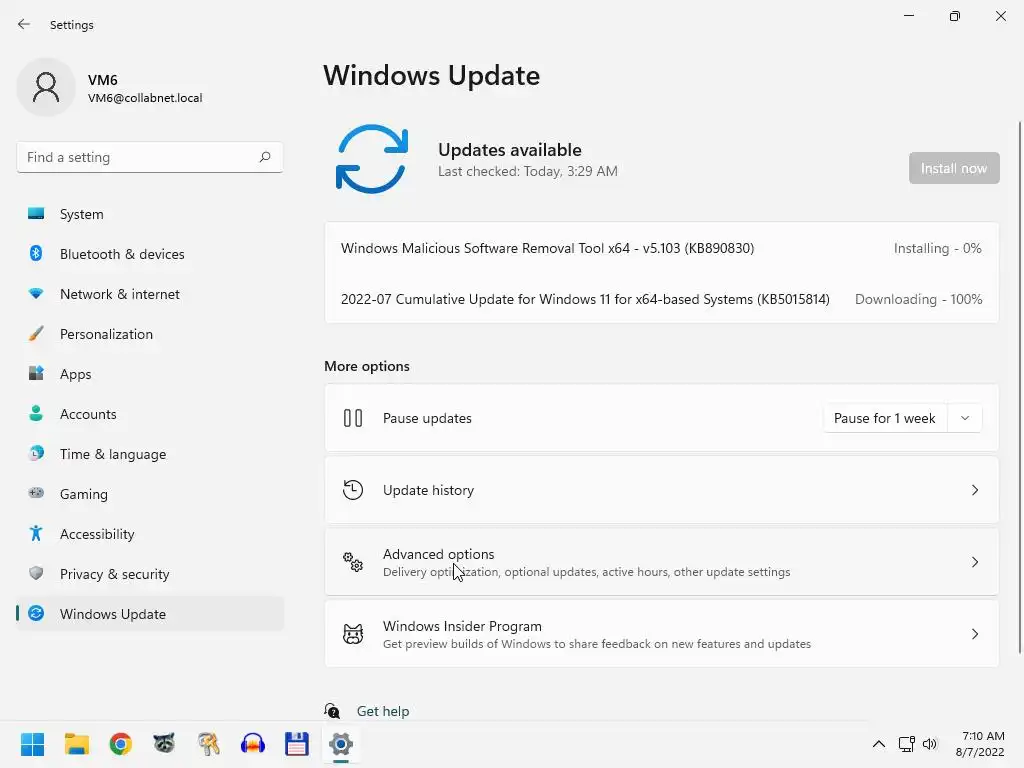1024x768 pixels.
Task: Click the headphones app icon on taskbar
Action: click(253, 744)
